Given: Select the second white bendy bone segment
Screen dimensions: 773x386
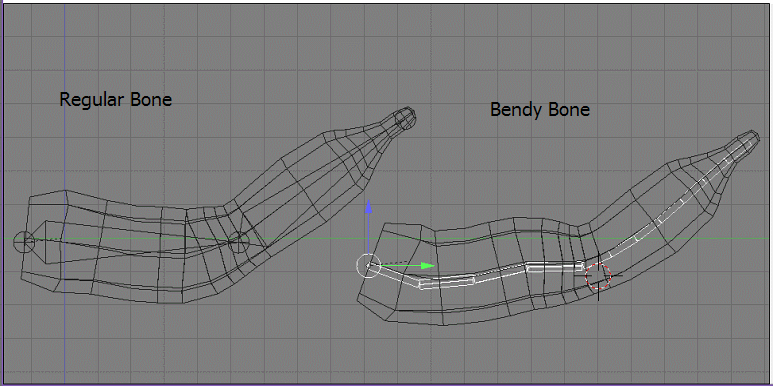Looking at the screenshot, I should [x=554, y=267].
